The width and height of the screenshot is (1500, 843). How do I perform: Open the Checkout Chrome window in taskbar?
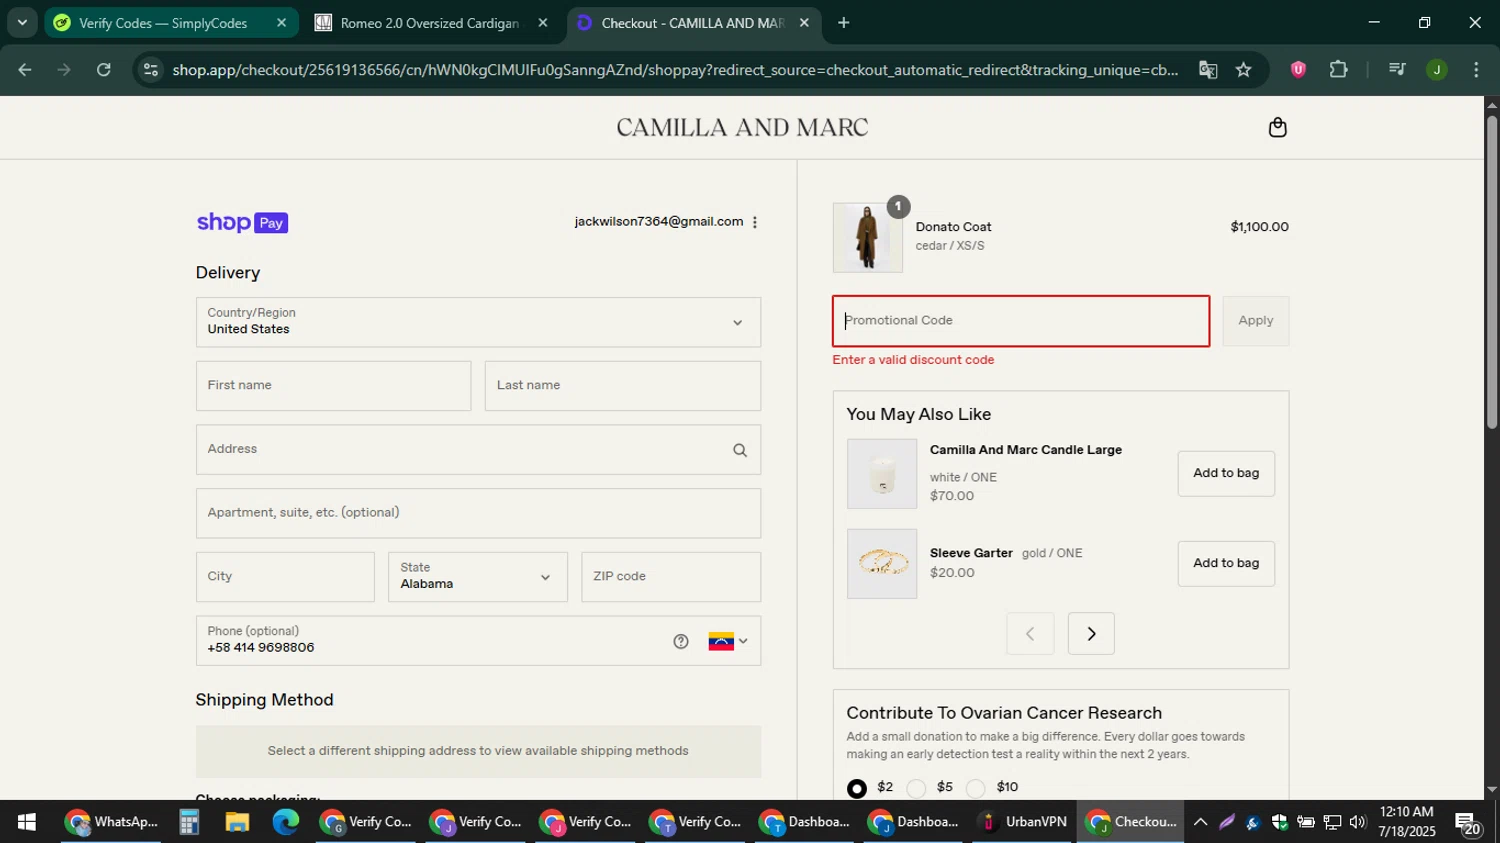[1132, 822]
